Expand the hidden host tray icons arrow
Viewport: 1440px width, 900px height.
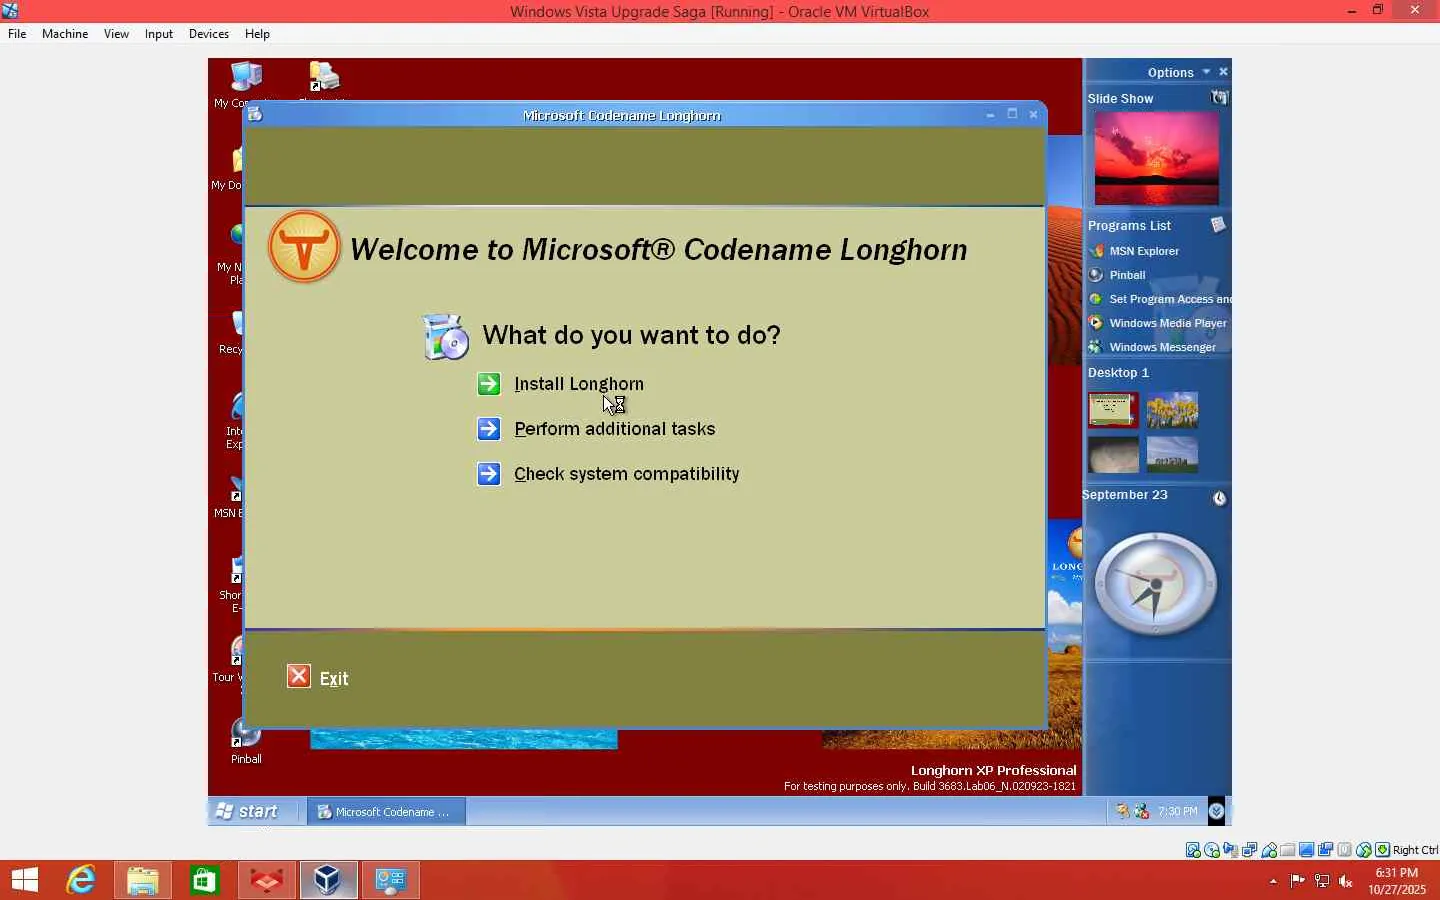coord(1273,881)
